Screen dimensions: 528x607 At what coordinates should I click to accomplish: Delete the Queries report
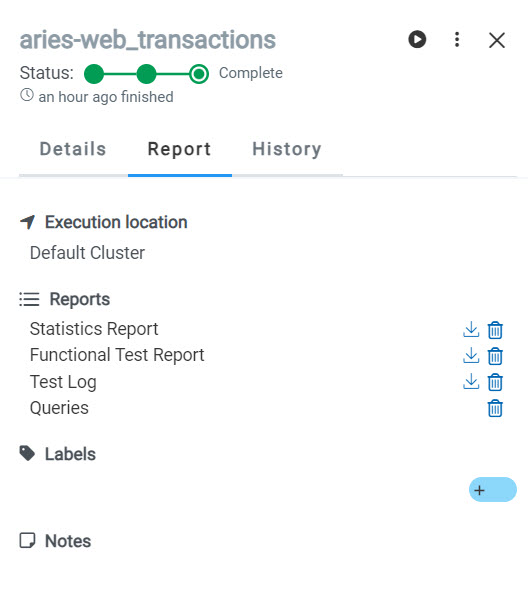[495, 408]
